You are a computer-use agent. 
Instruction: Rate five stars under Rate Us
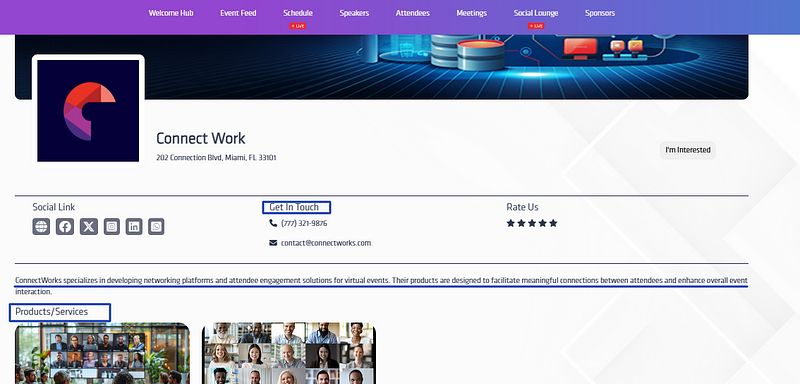coord(554,223)
